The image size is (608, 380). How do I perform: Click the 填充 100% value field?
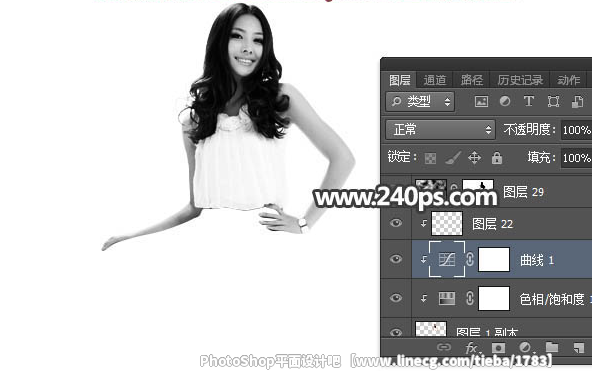click(x=576, y=158)
